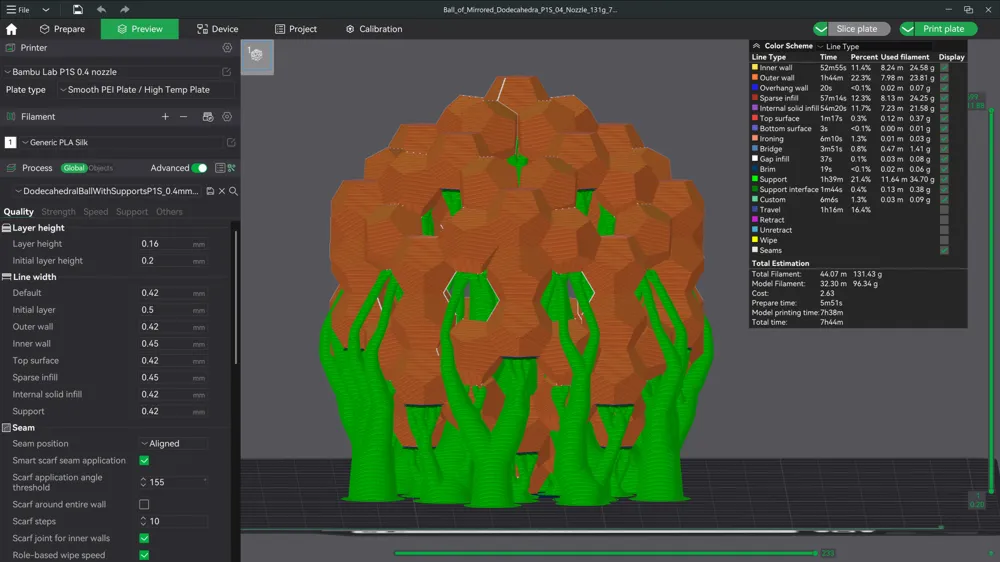Collapse the color scheme legend panel
Screen dimensions: 1000x562
click(756, 46)
